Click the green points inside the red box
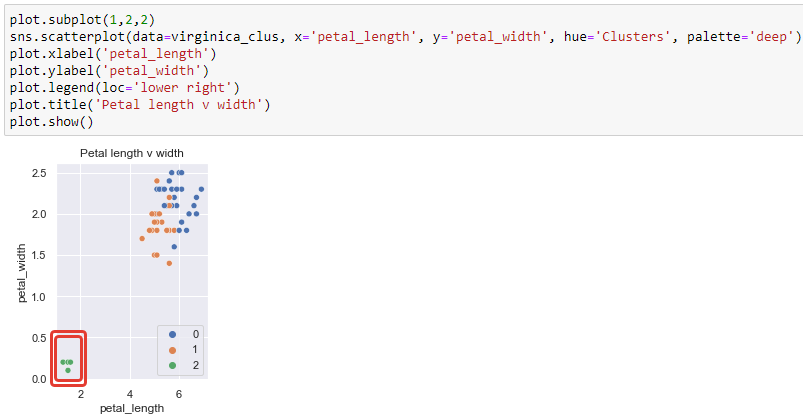This screenshot has height=419, width=803. pos(67,362)
